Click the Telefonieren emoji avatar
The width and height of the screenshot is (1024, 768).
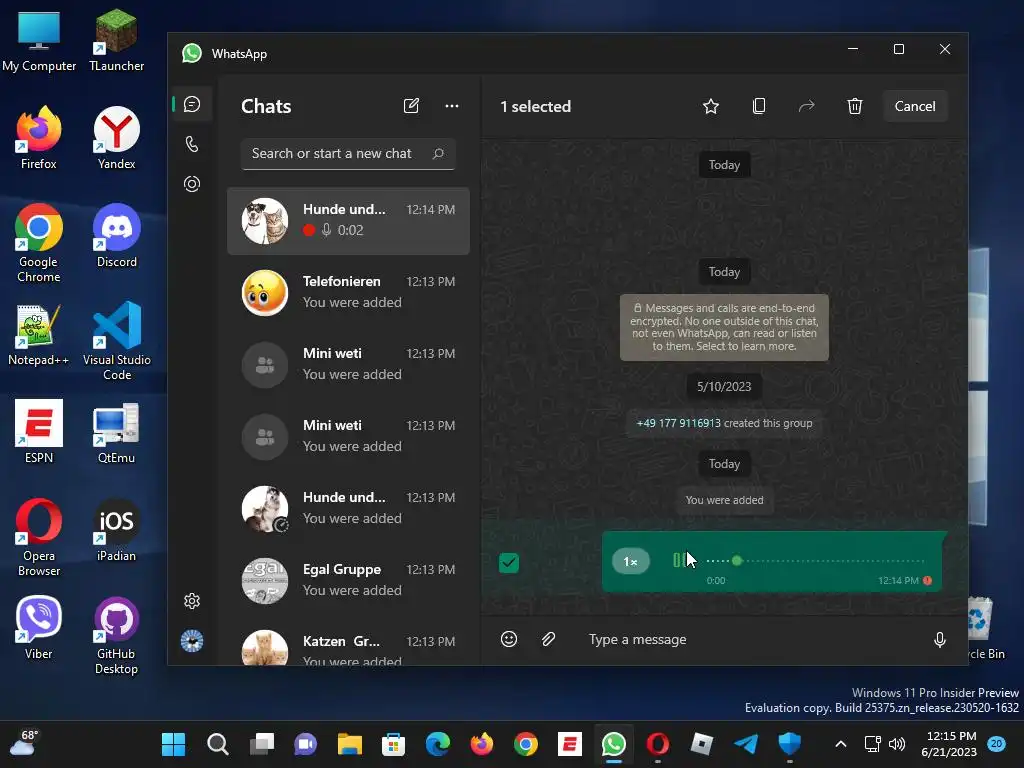click(264, 293)
